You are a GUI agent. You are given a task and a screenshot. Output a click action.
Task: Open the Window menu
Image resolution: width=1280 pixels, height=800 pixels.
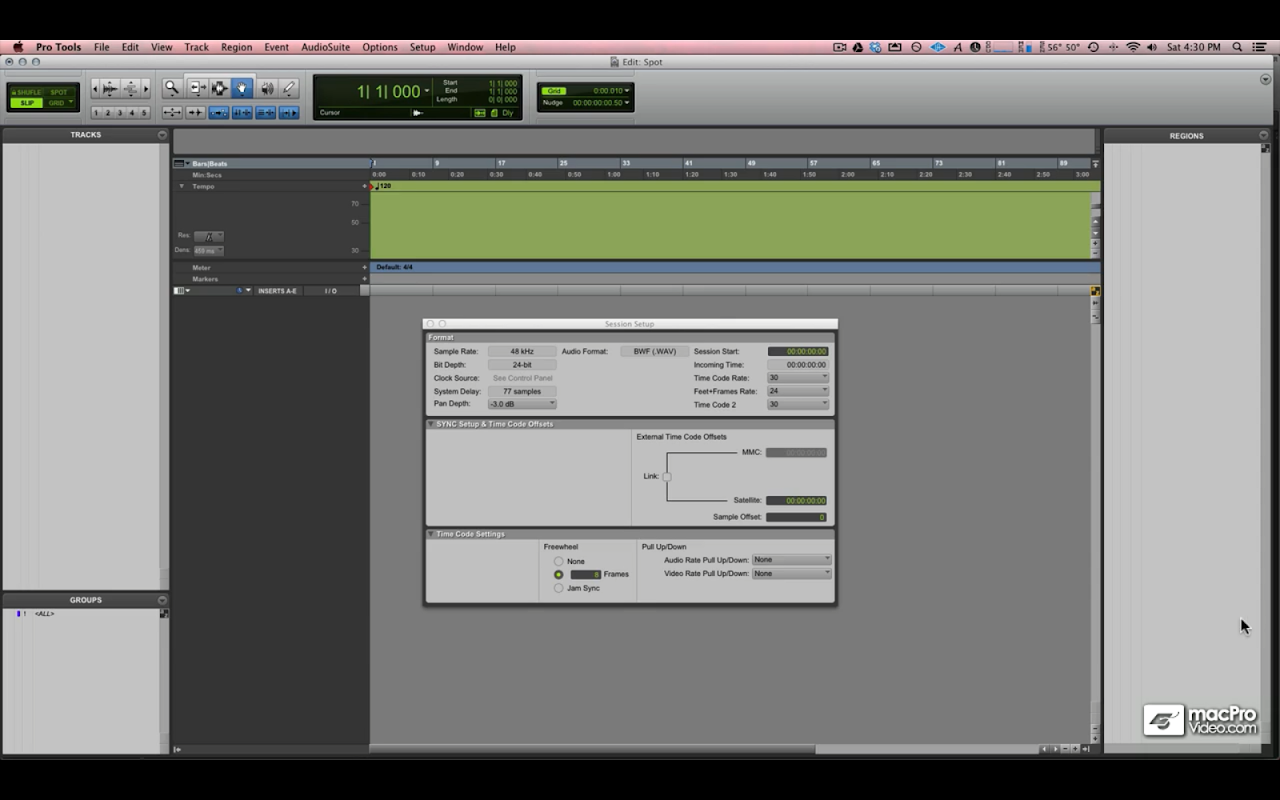tap(465, 47)
